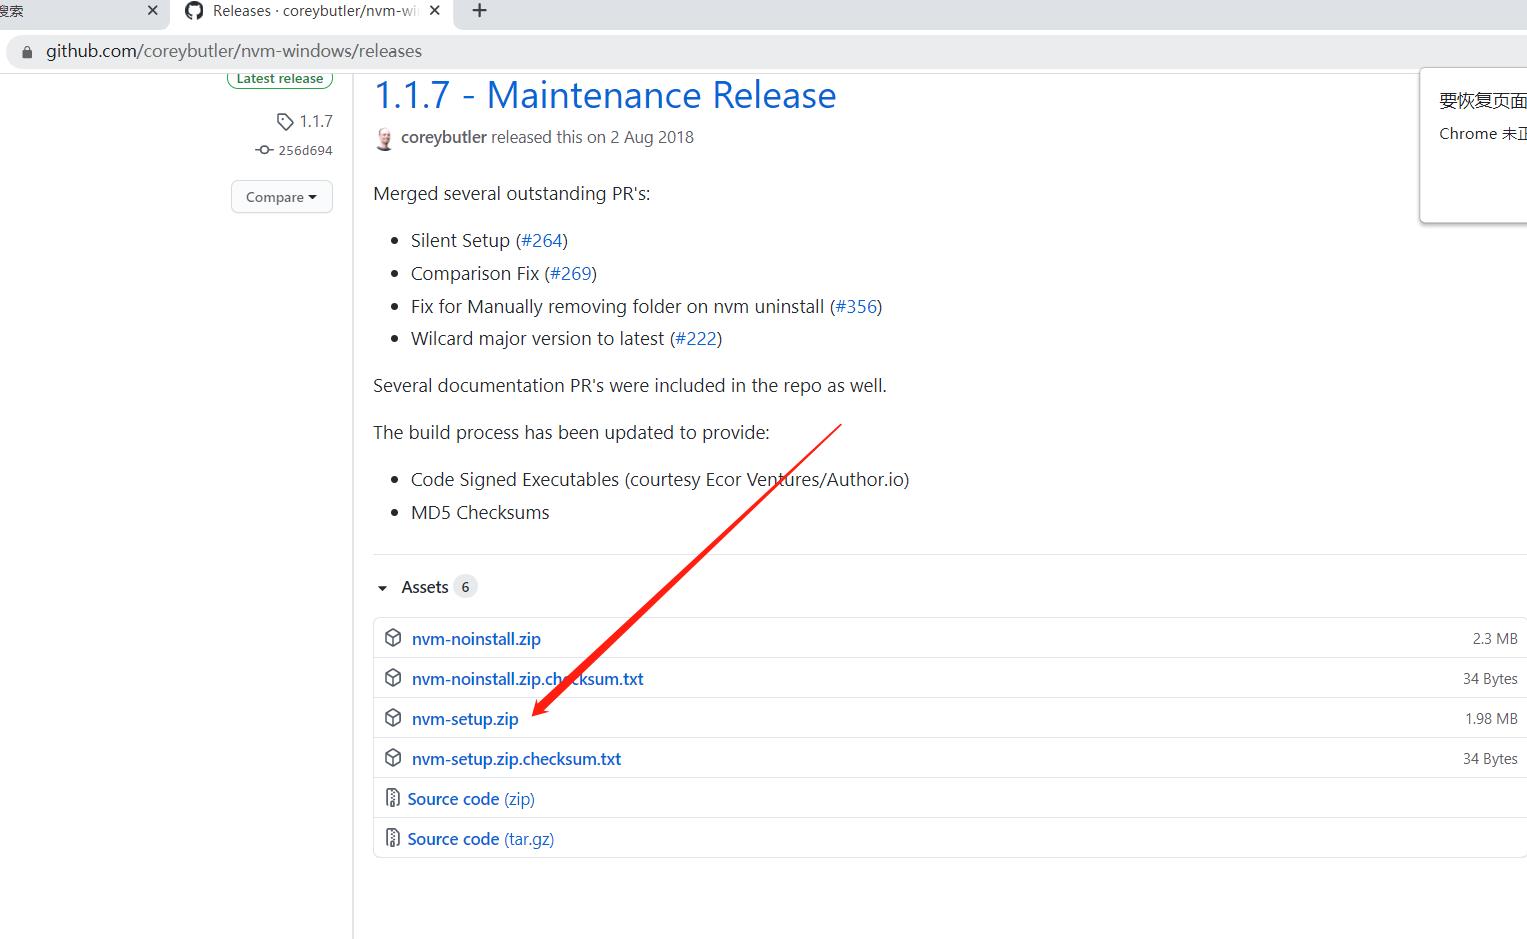
Task: Click the tag icon next to 1.1.7
Action: tap(285, 121)
